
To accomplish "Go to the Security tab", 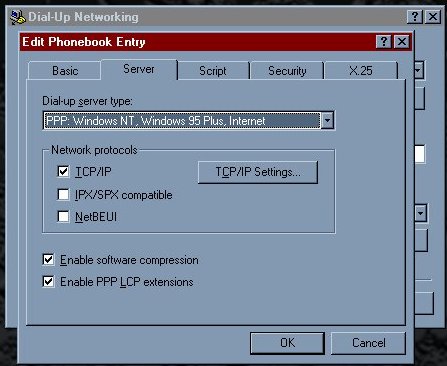I will tap(287, 71).
